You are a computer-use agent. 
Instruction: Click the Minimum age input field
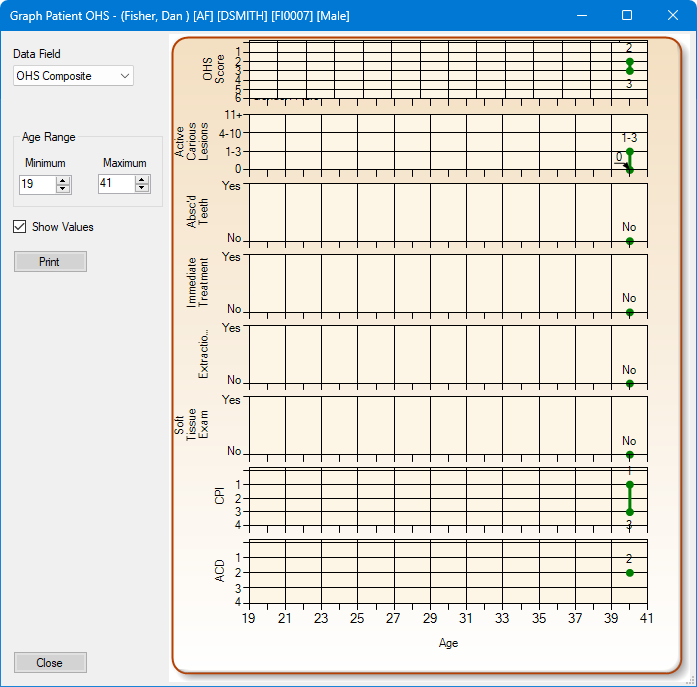36,184
